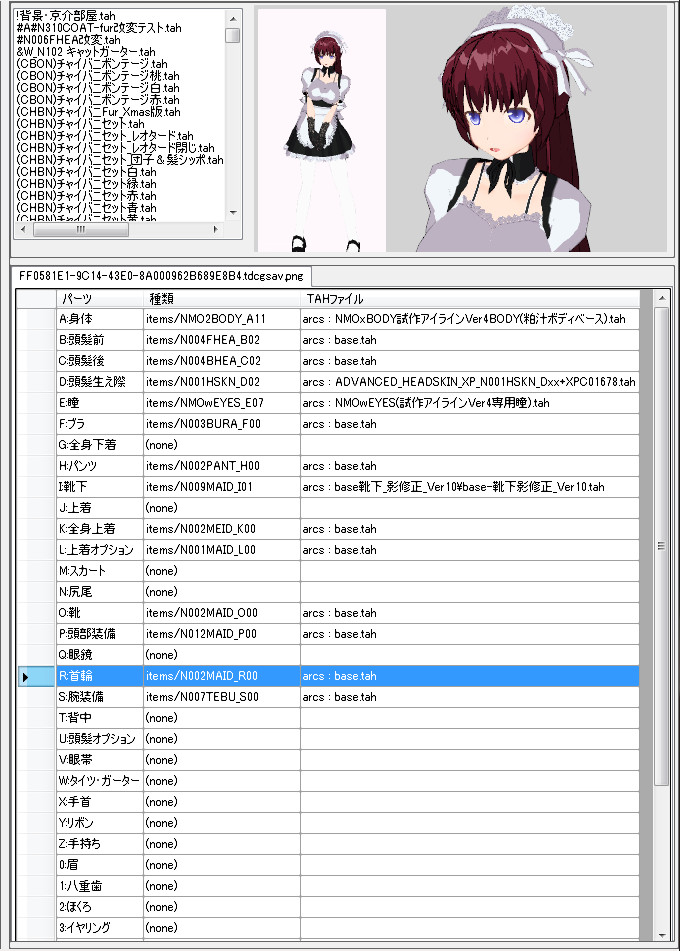Click the 種類 column header

click(222, 299)
